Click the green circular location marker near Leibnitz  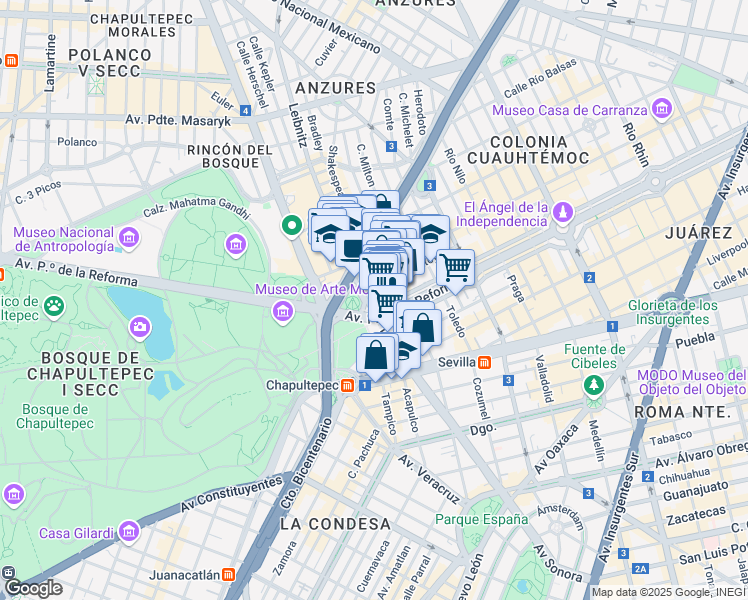tap(292, 225)
